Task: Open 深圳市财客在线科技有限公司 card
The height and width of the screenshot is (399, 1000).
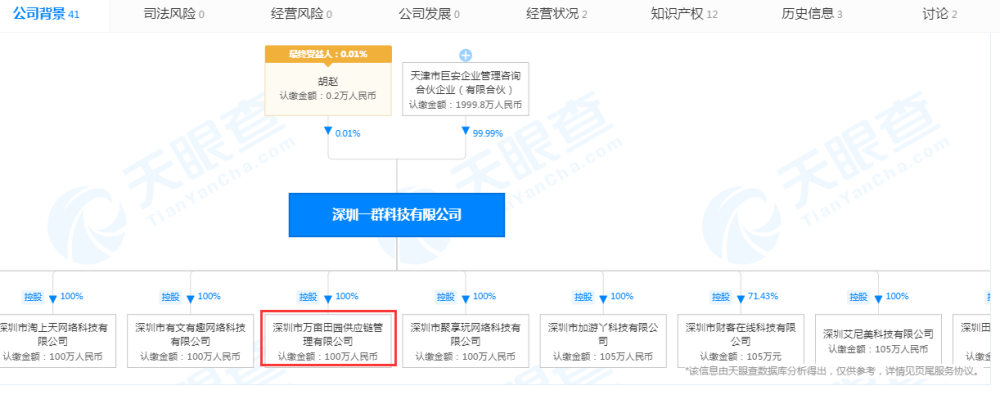Action: [x=741, y=340]
